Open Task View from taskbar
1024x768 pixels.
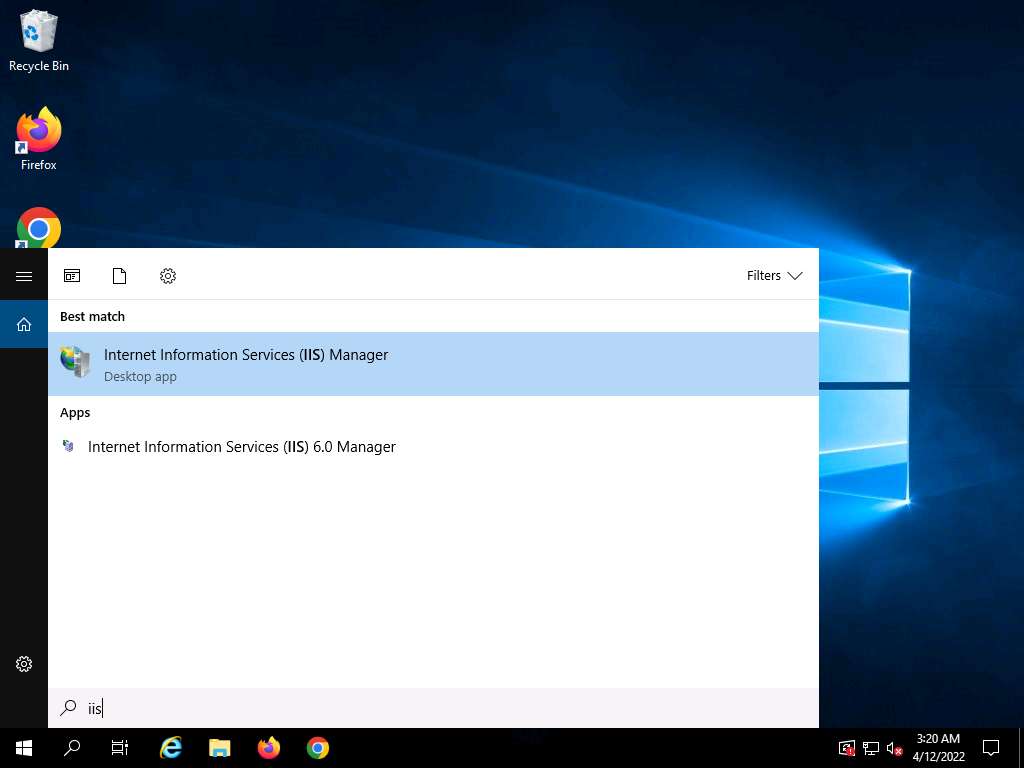[x=120, y=748]
